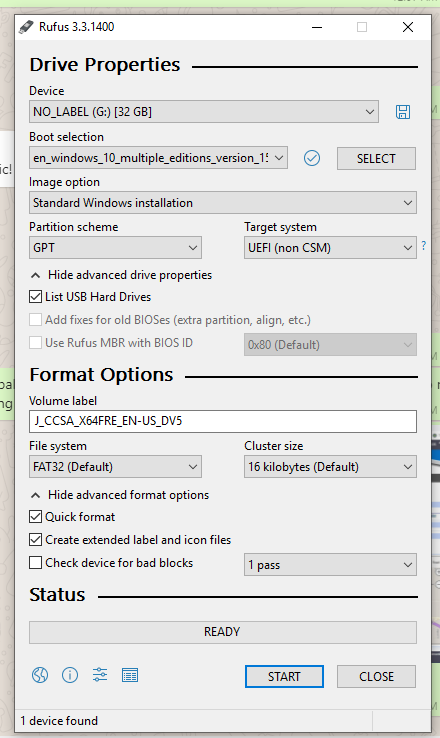Viewport: 440px width, 738px height.
Task: Click the target system help question mark
Action: (x=424, y=245)
